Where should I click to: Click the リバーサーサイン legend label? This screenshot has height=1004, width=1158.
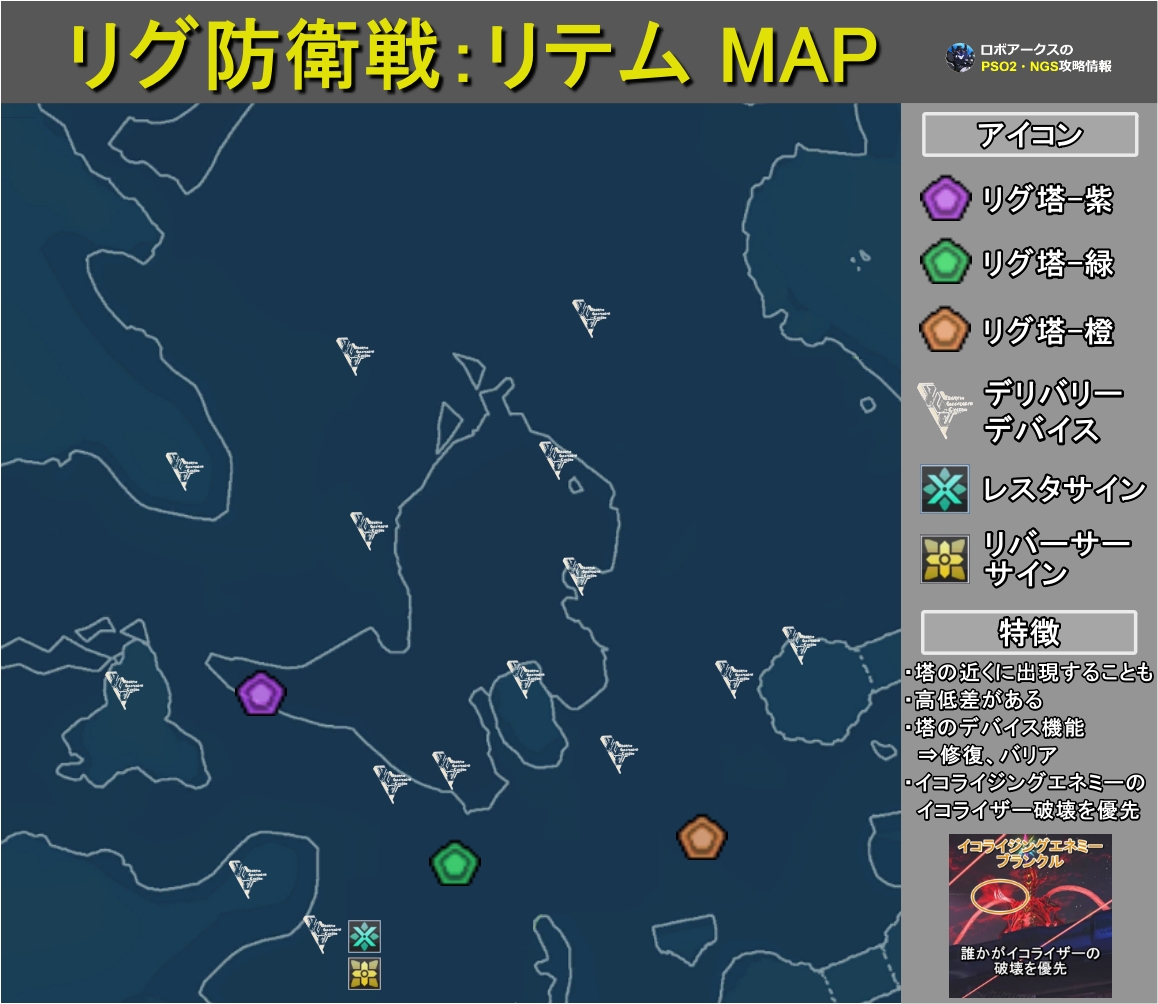point(1057,559)
